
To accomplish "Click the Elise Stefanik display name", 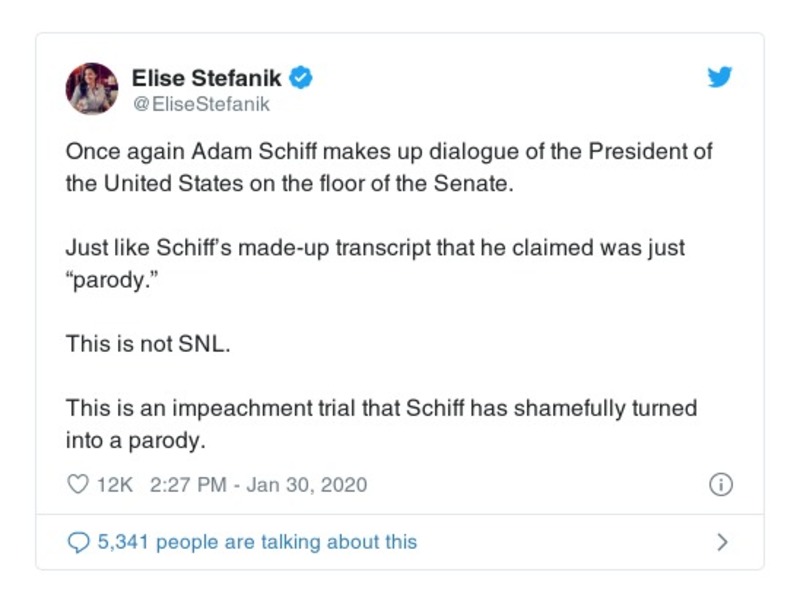I will 207,77.
